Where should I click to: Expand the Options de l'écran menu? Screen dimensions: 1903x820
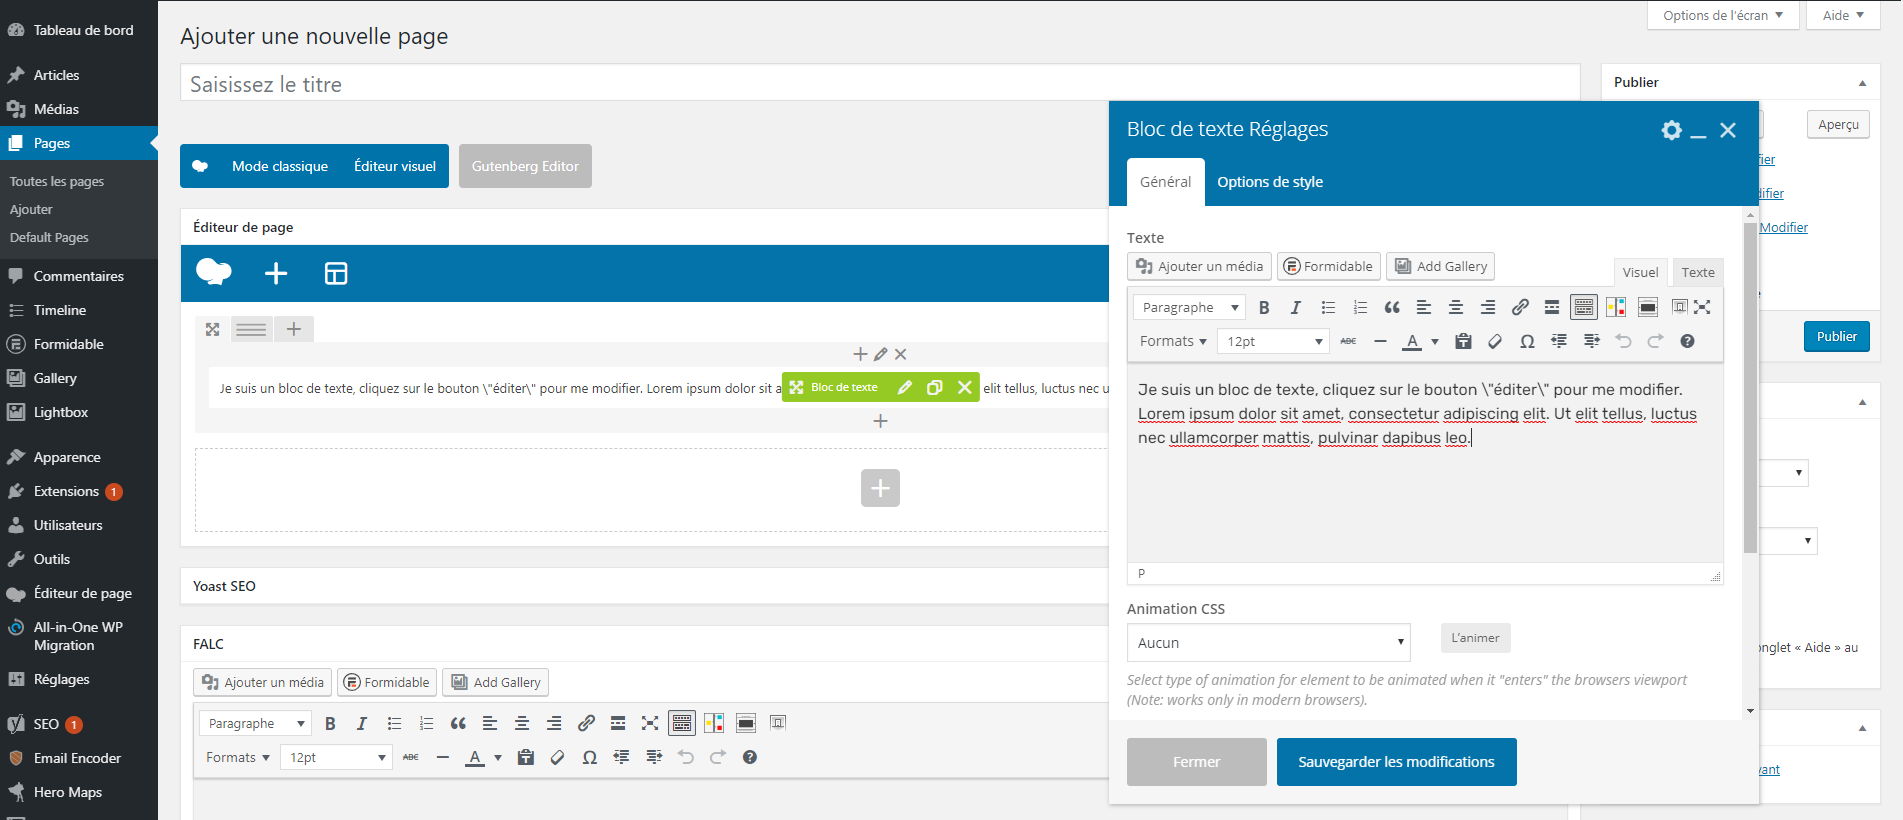pyautogui.click(x=1722, y=15)
